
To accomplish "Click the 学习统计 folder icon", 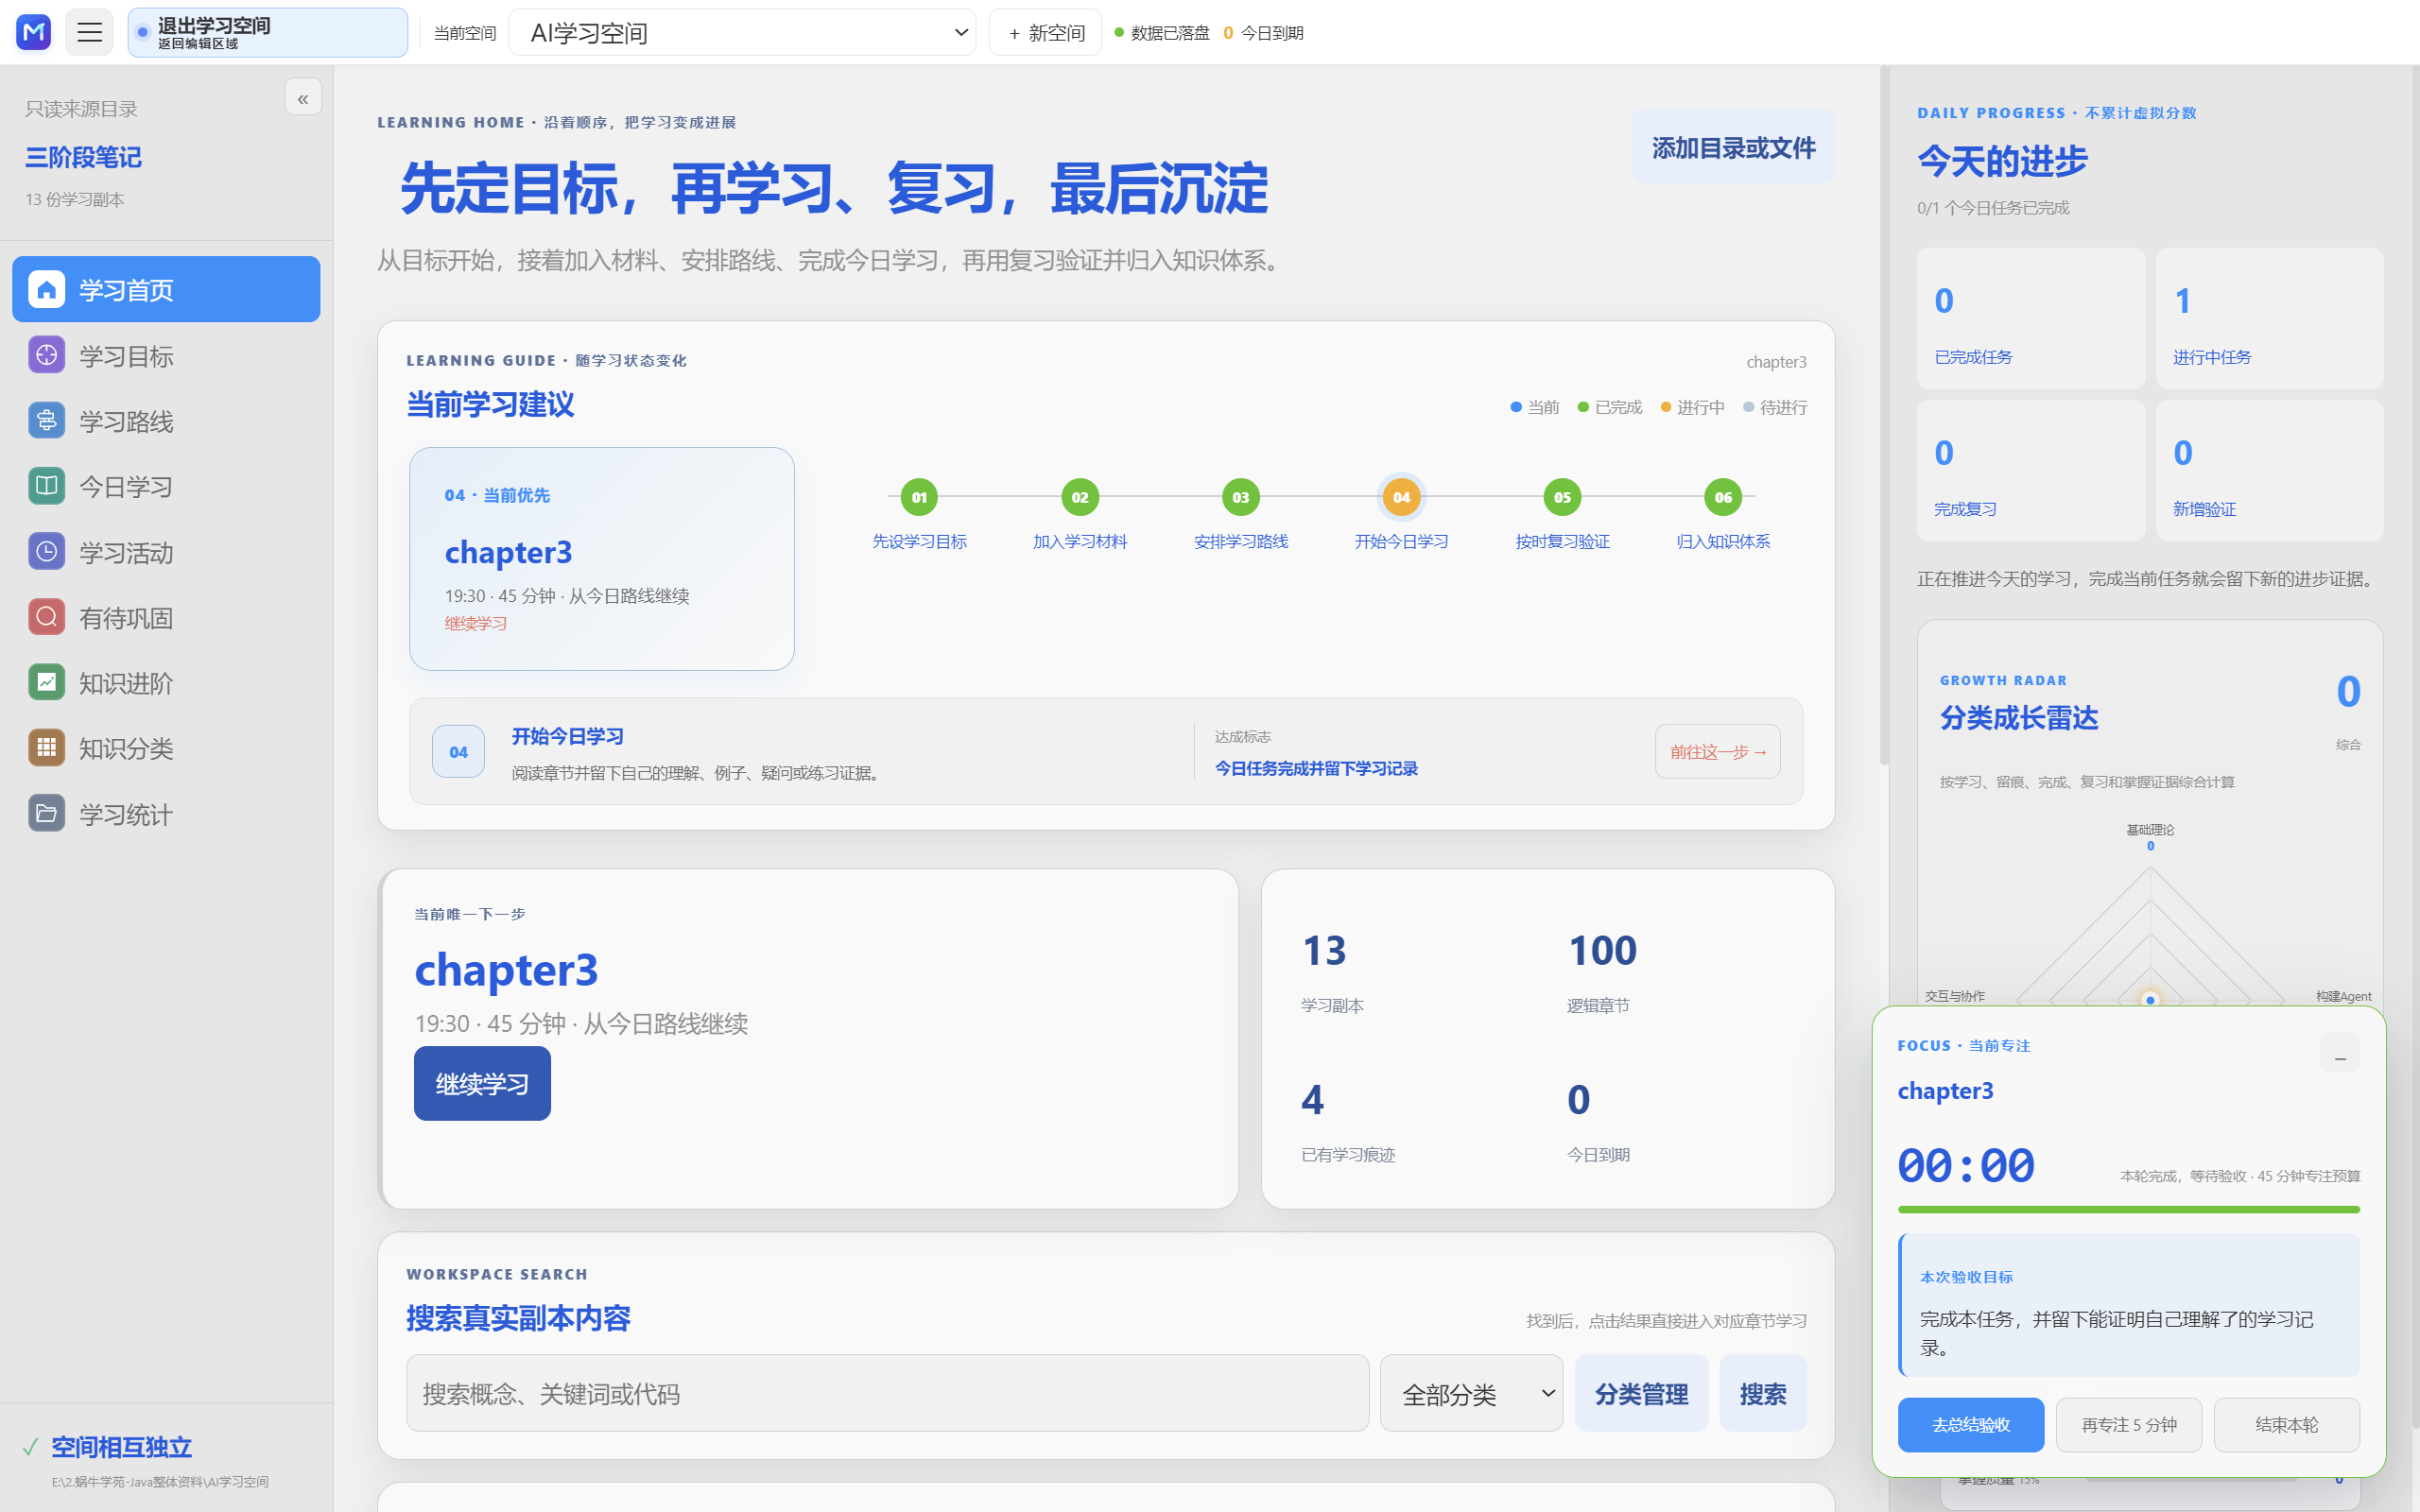I will pos(46,813).
